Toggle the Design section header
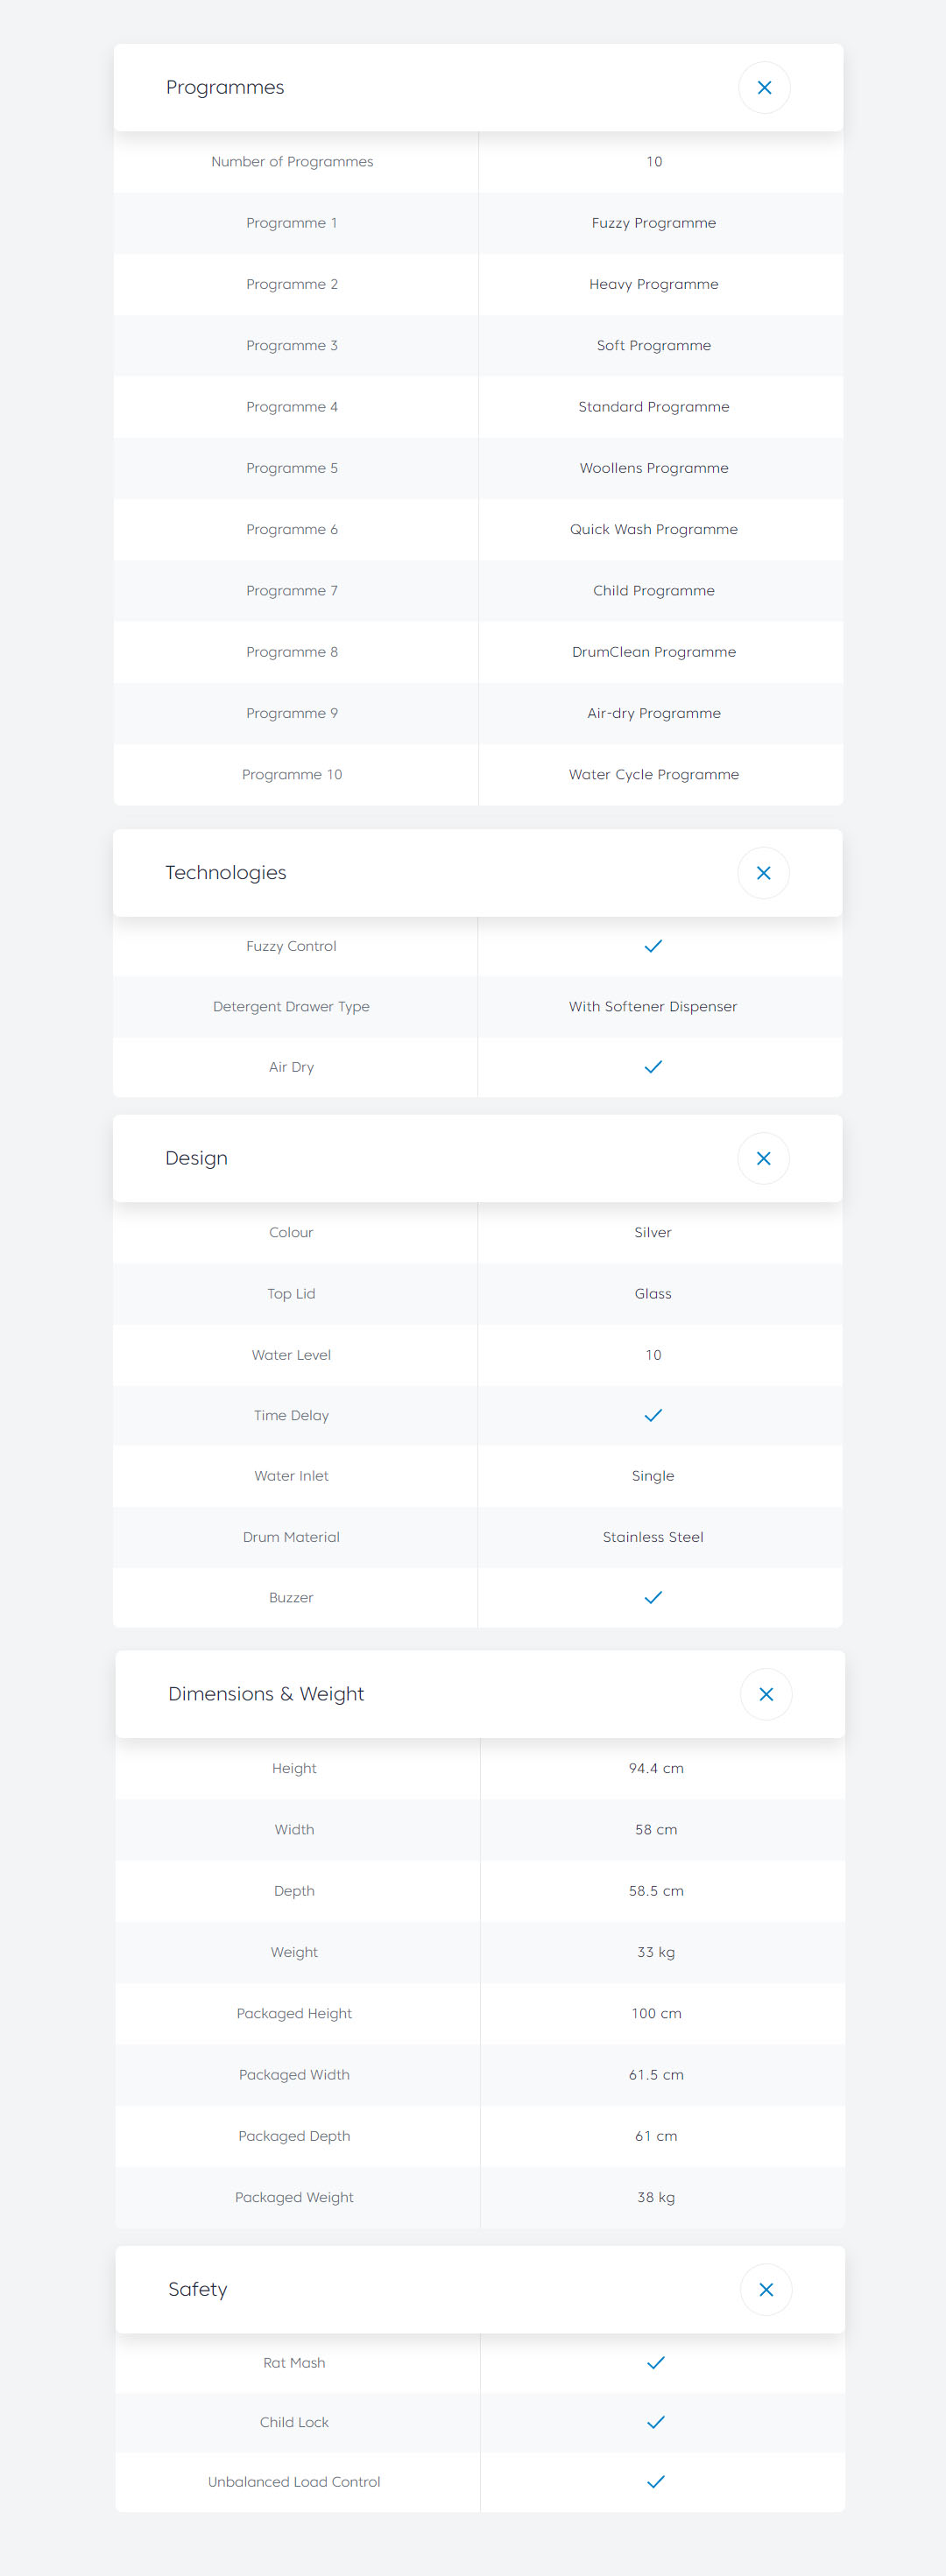Viewport: 946px width, 2576px height. click(x=197, y=1158)
